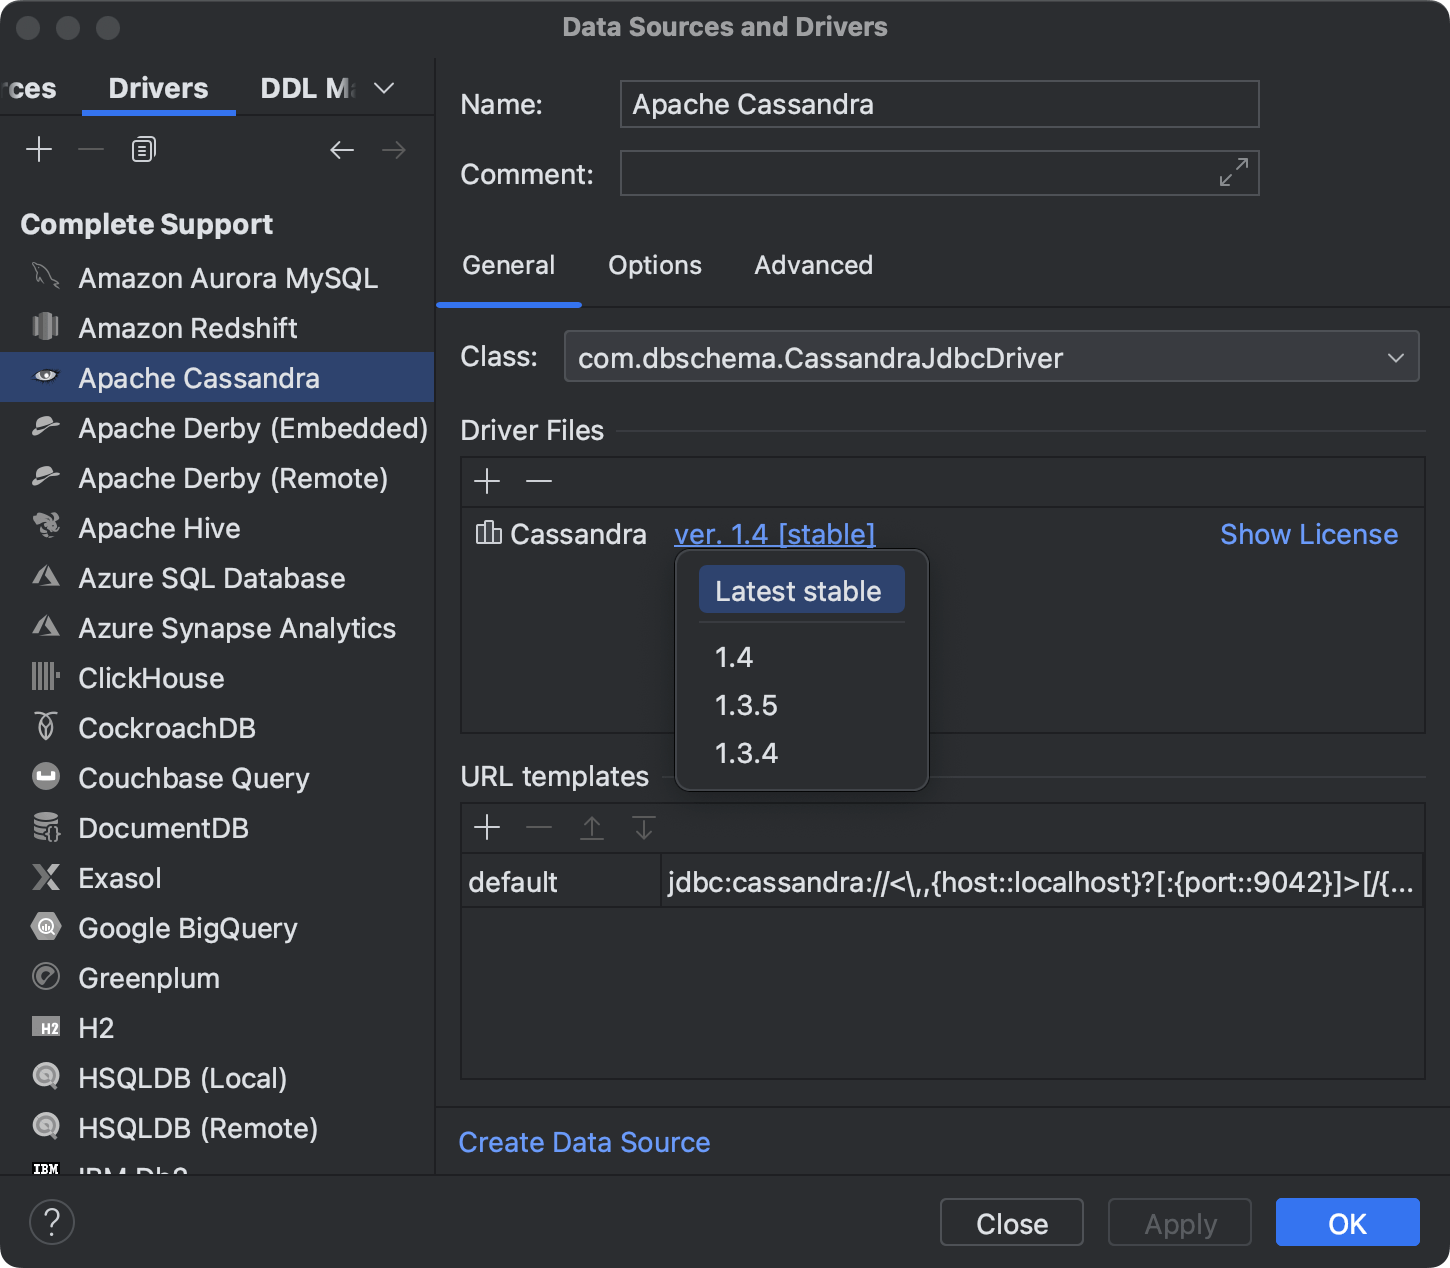Select the Apache Hive driver
1450x1268 pixels.
coord(158,528)
